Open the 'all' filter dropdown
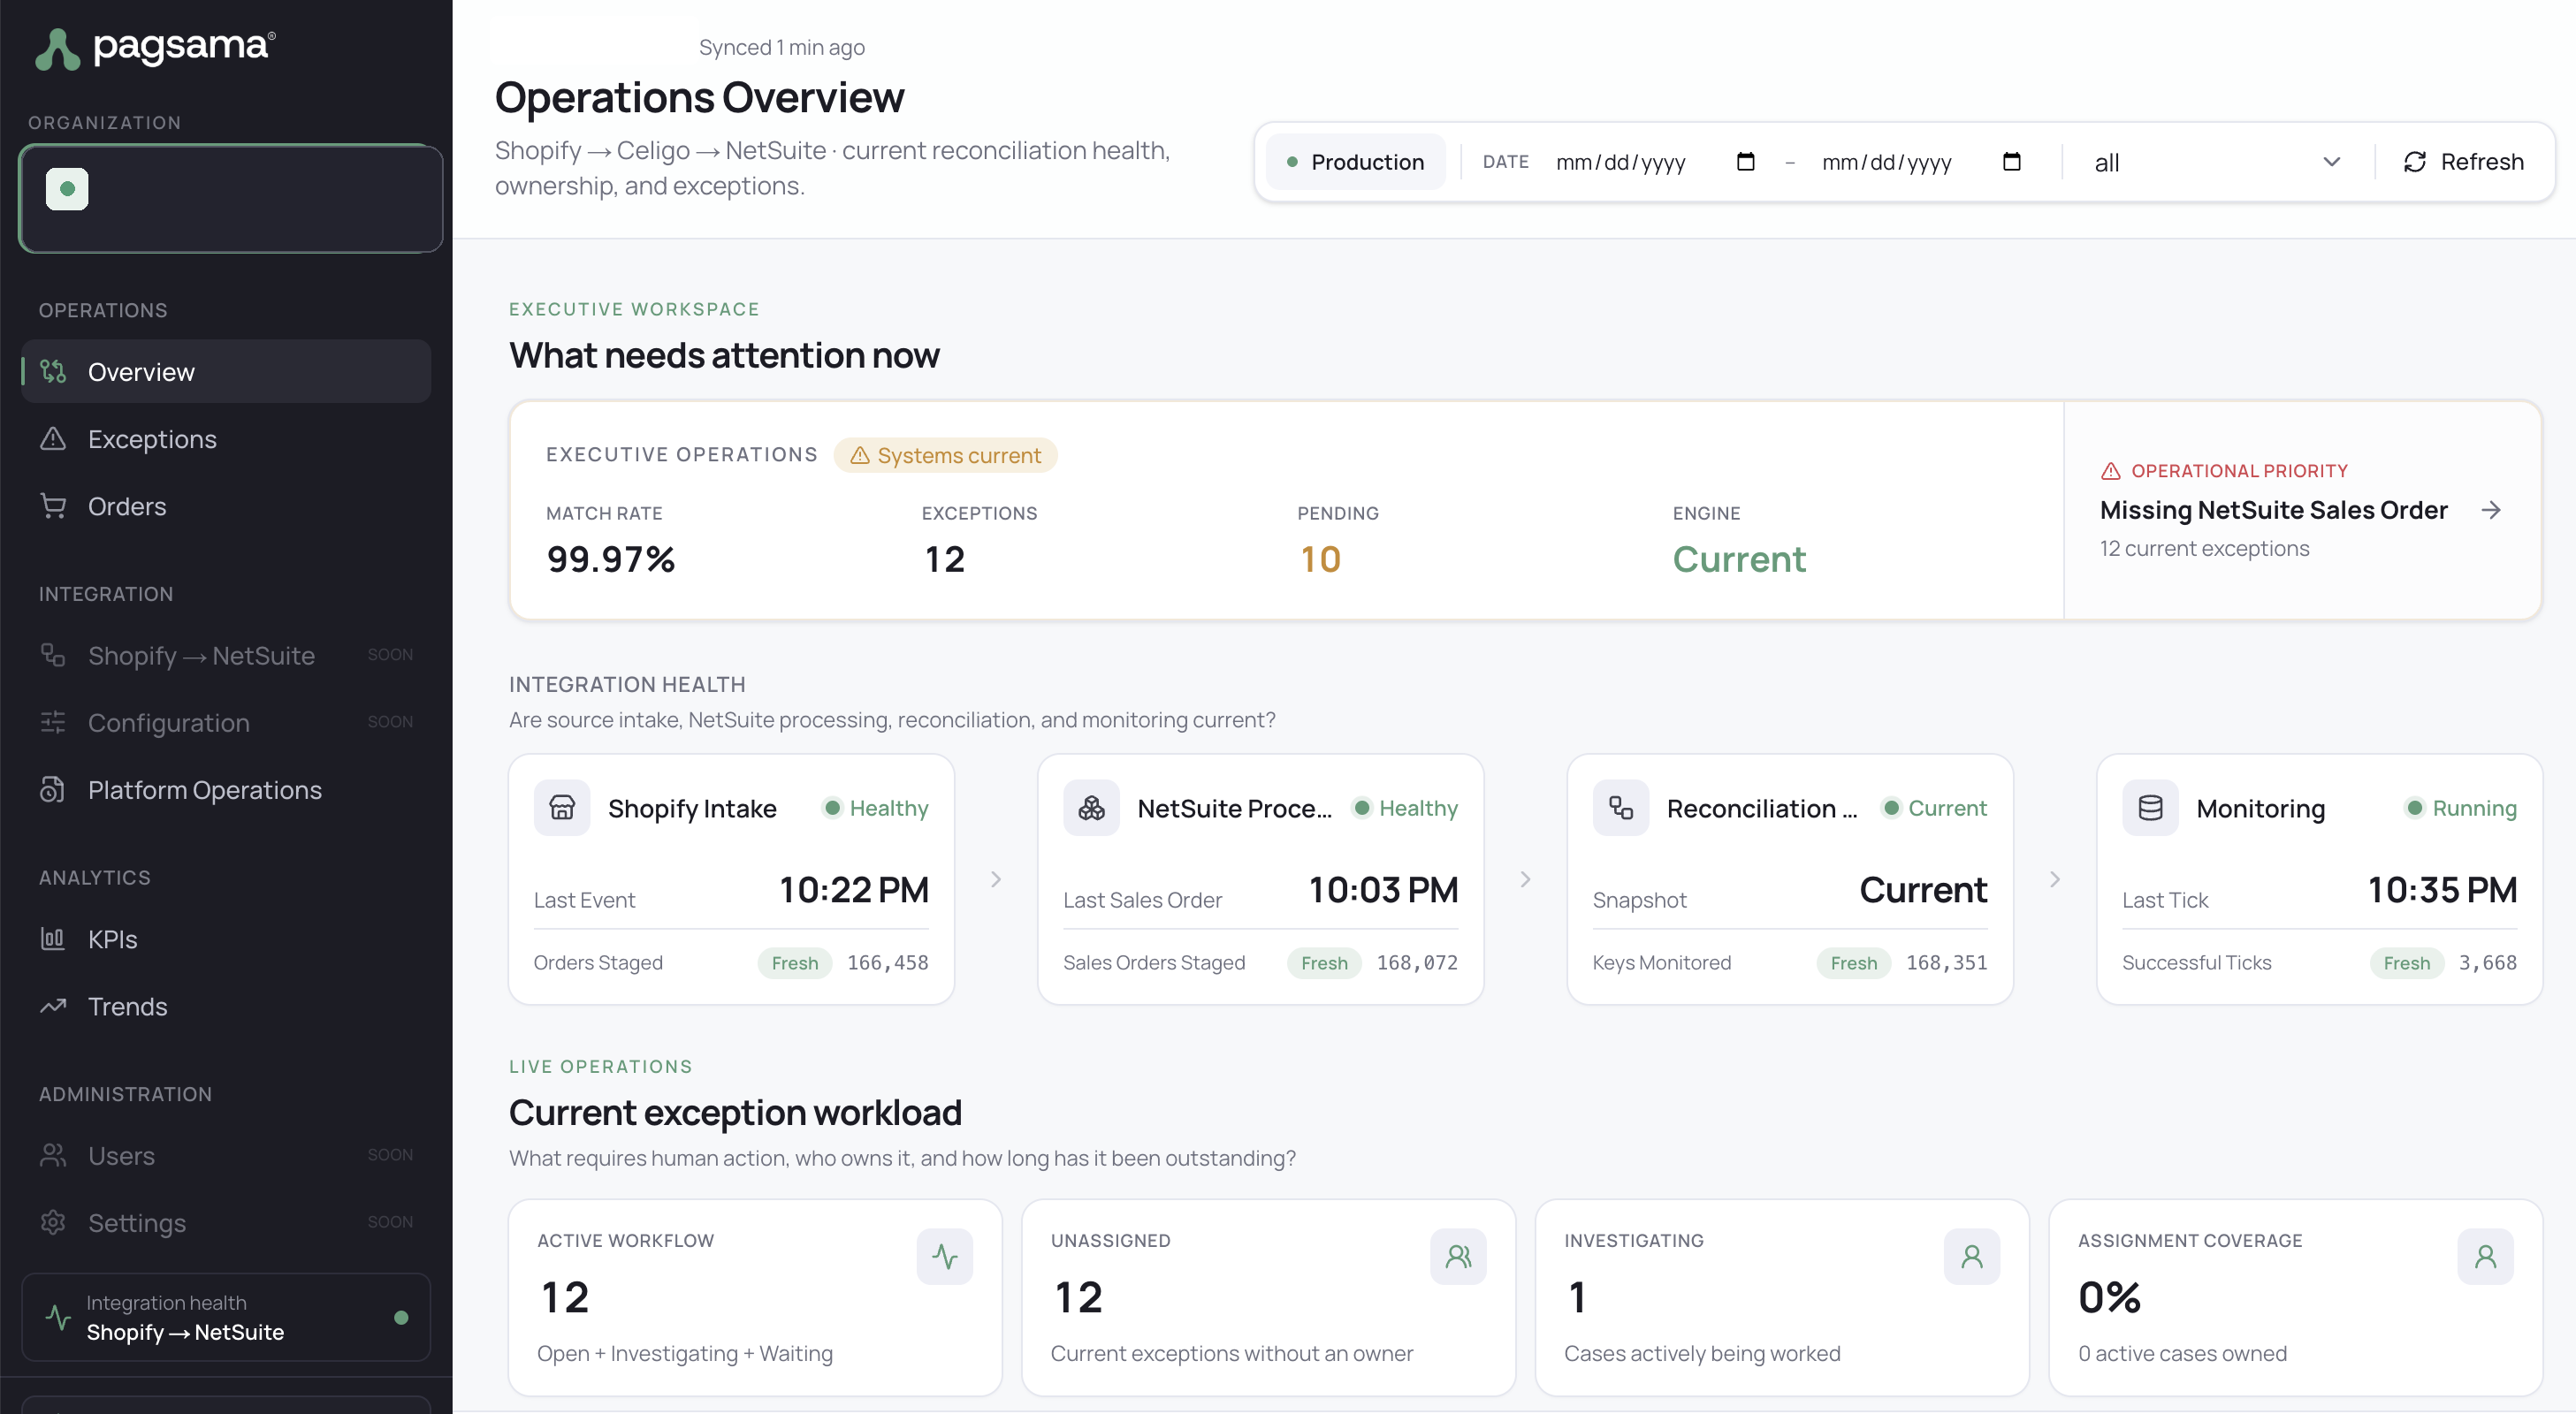This screenshot has width=2576, height=1414. click(2218, 162)
